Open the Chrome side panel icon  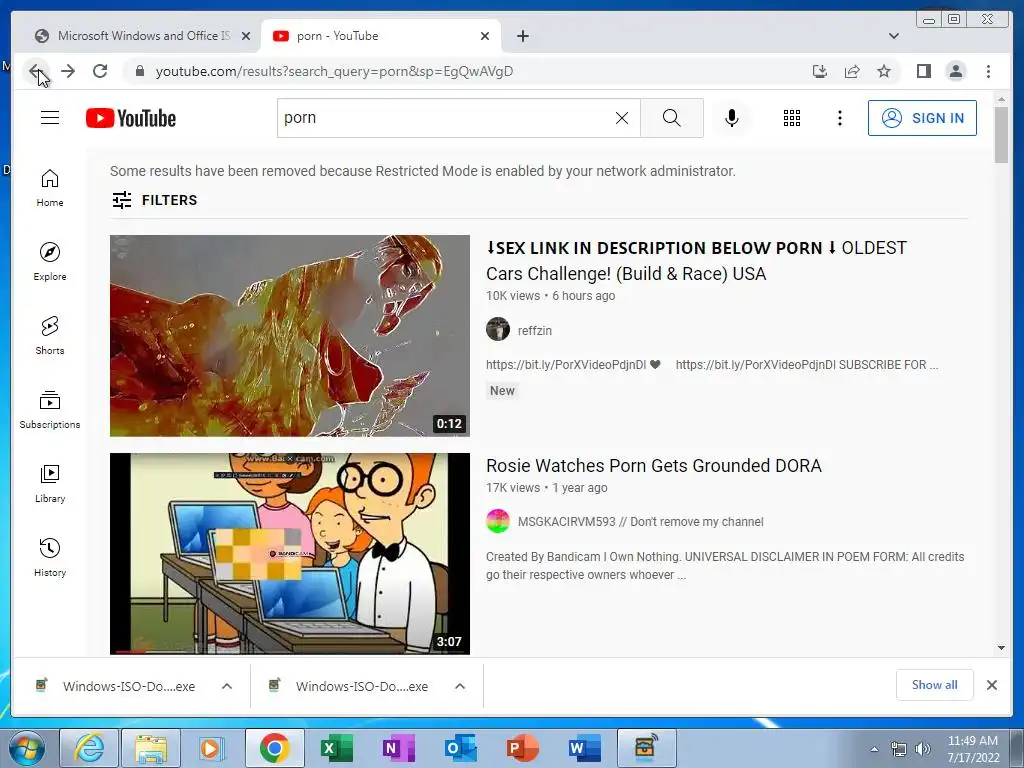(x=923, y=71)
